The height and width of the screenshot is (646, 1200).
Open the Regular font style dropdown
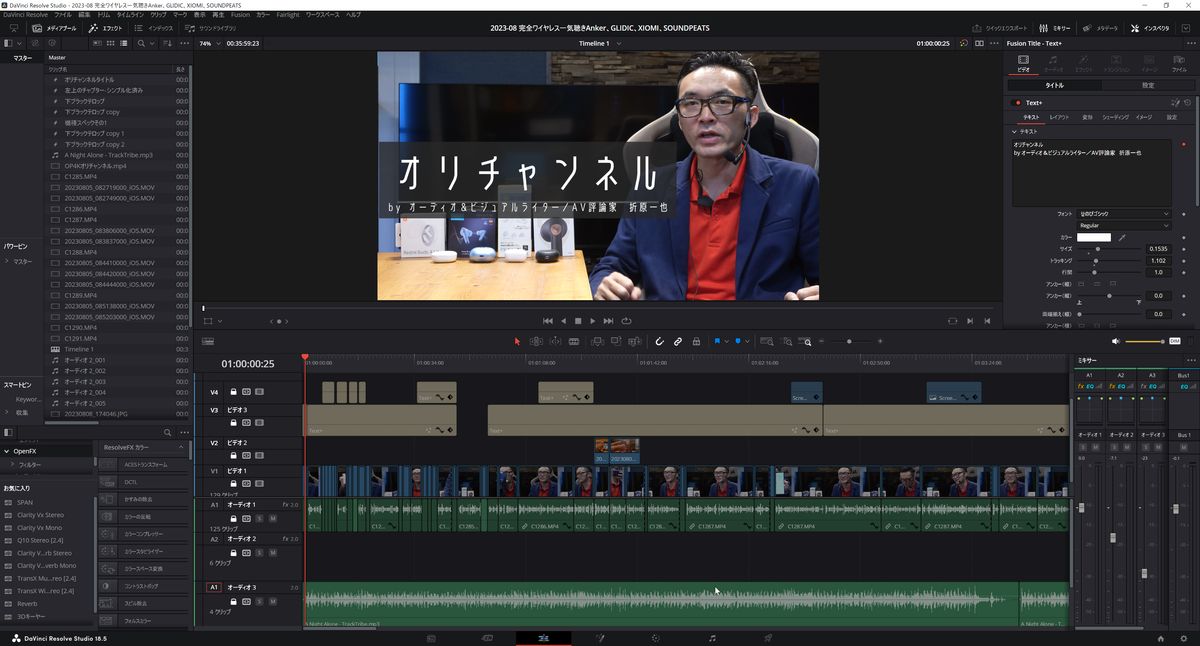[x=1124, y=225]
